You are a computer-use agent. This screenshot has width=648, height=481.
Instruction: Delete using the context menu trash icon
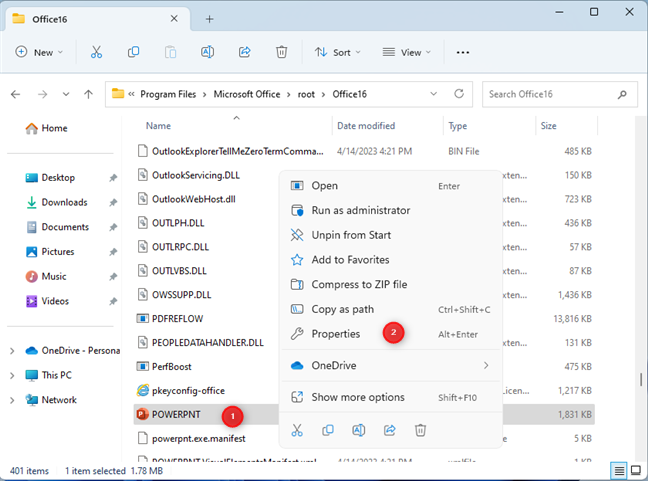click(420, 430)
